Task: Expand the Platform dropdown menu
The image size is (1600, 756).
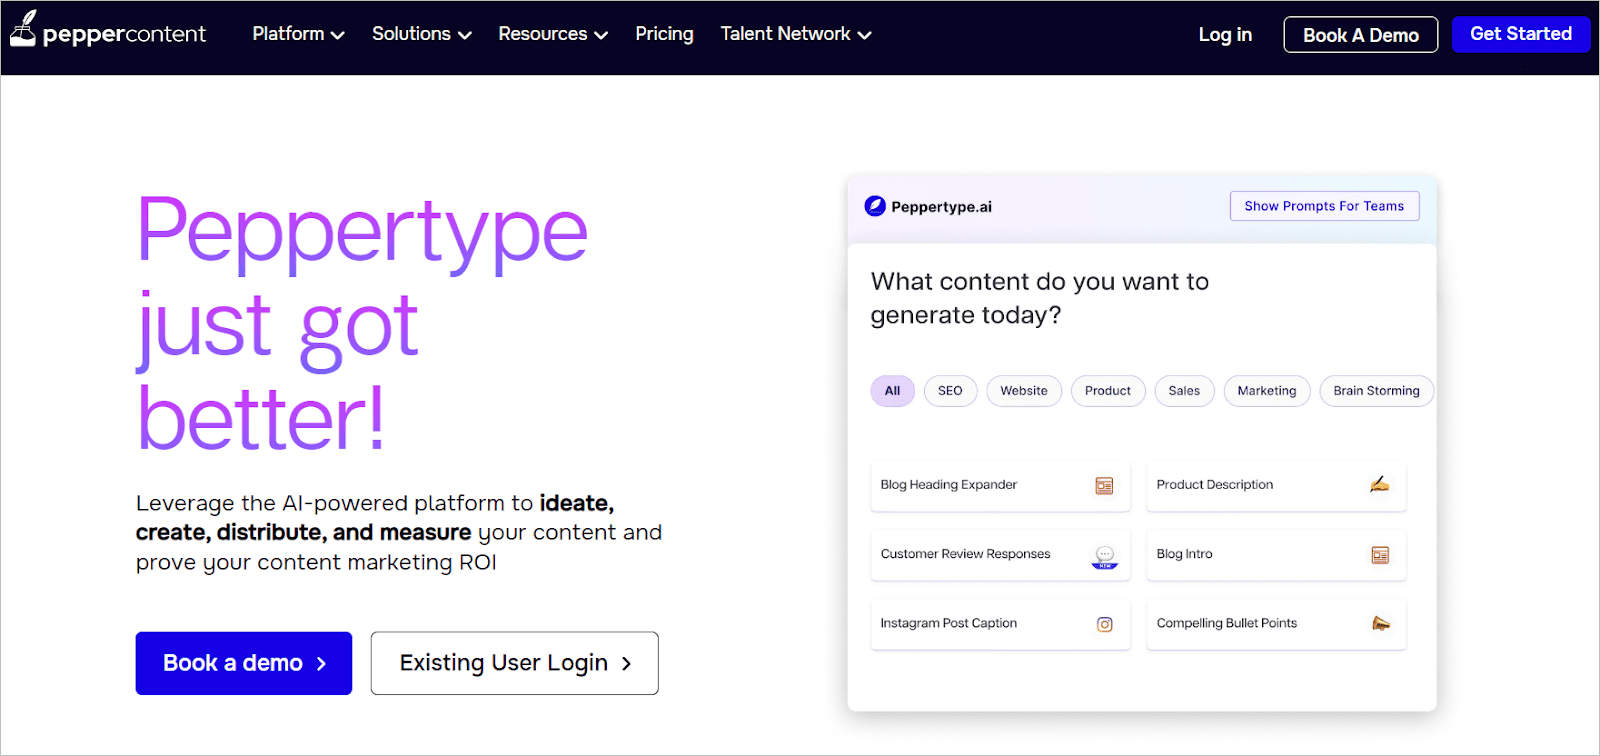Action: click(x=298, y=34)
